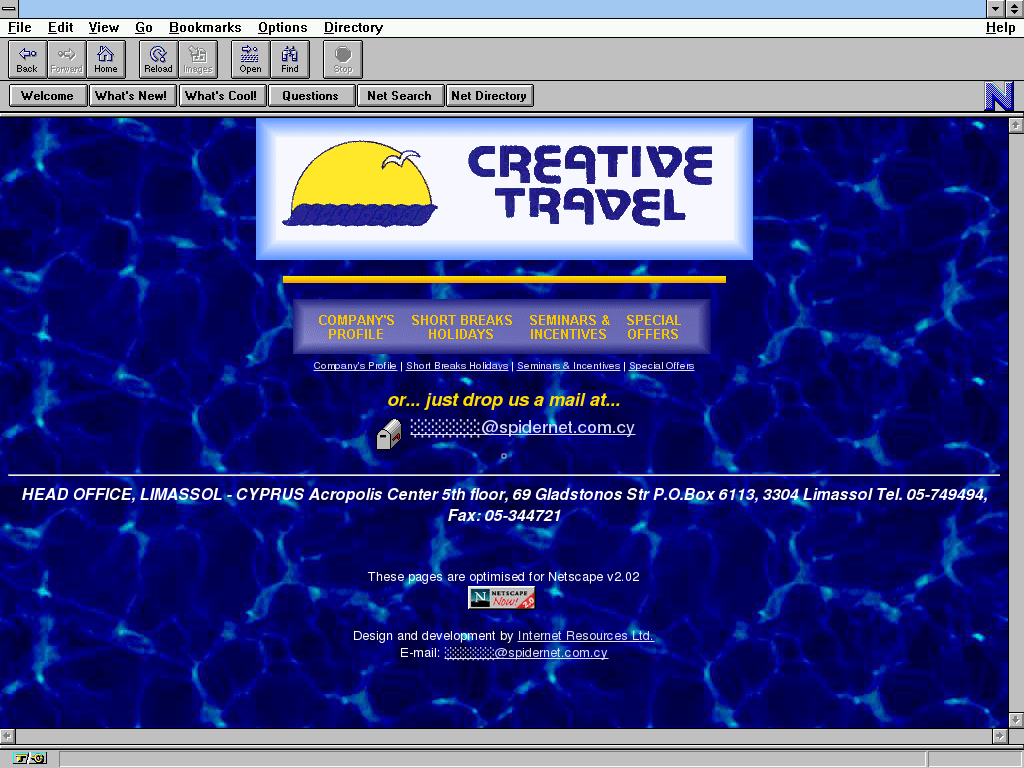Click the Back toolbar icon
The height and width of the screenshot is (768, 1024).
click(x=27, y=59)
